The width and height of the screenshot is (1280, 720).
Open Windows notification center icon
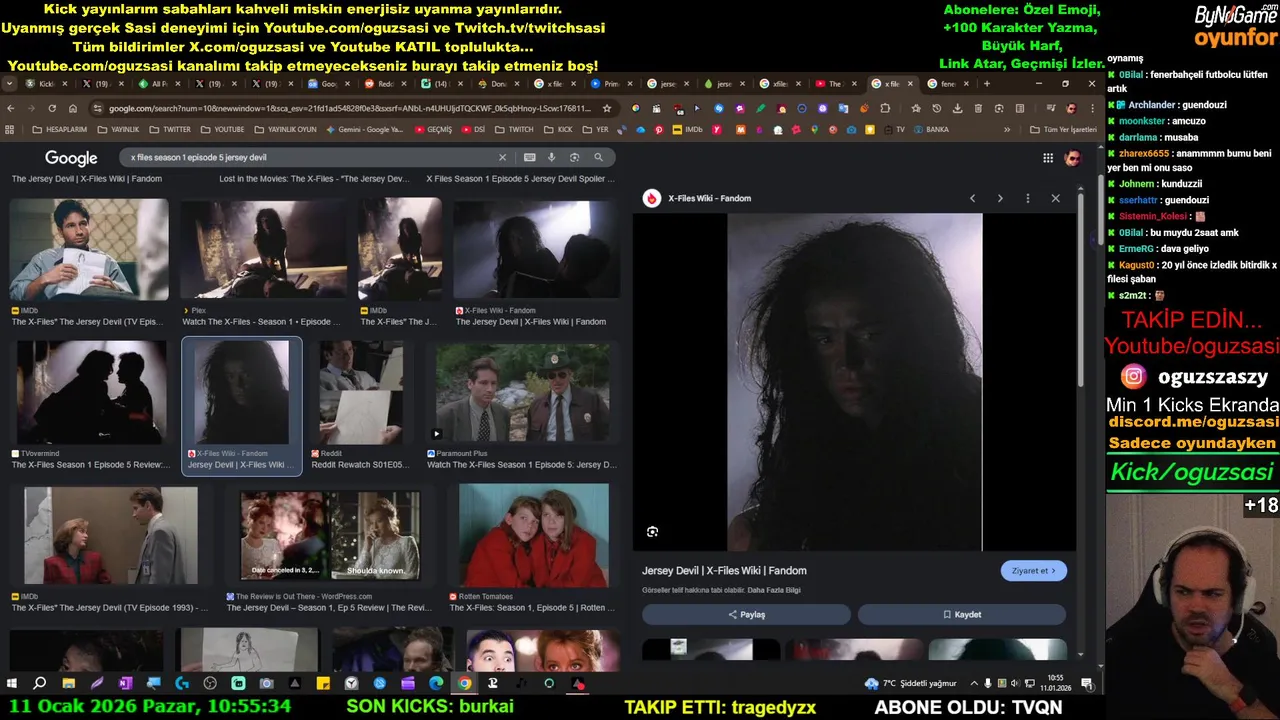tap(1087, 684)
